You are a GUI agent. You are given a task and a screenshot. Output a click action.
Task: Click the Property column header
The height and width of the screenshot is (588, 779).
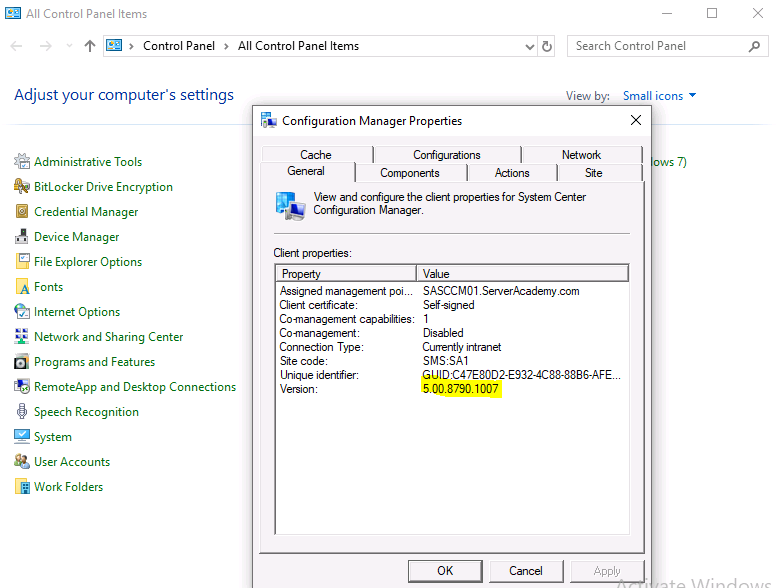pyautogui.click(x=346, y=274)
